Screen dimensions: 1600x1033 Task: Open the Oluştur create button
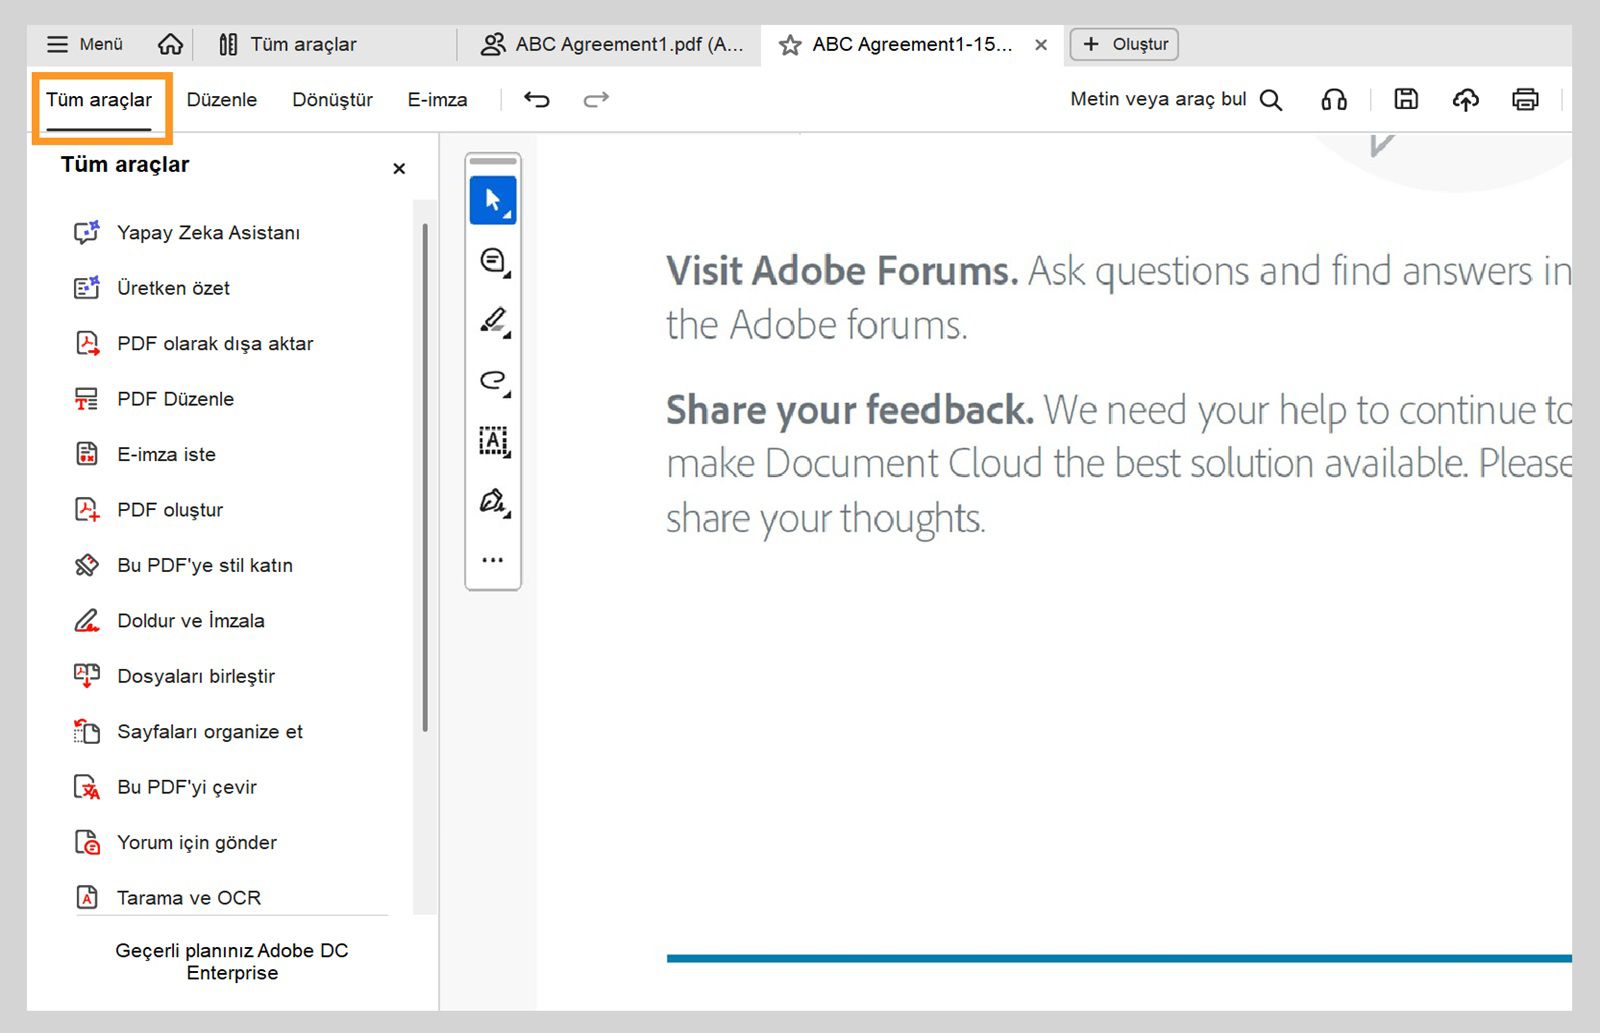[x=1125, y=44]
